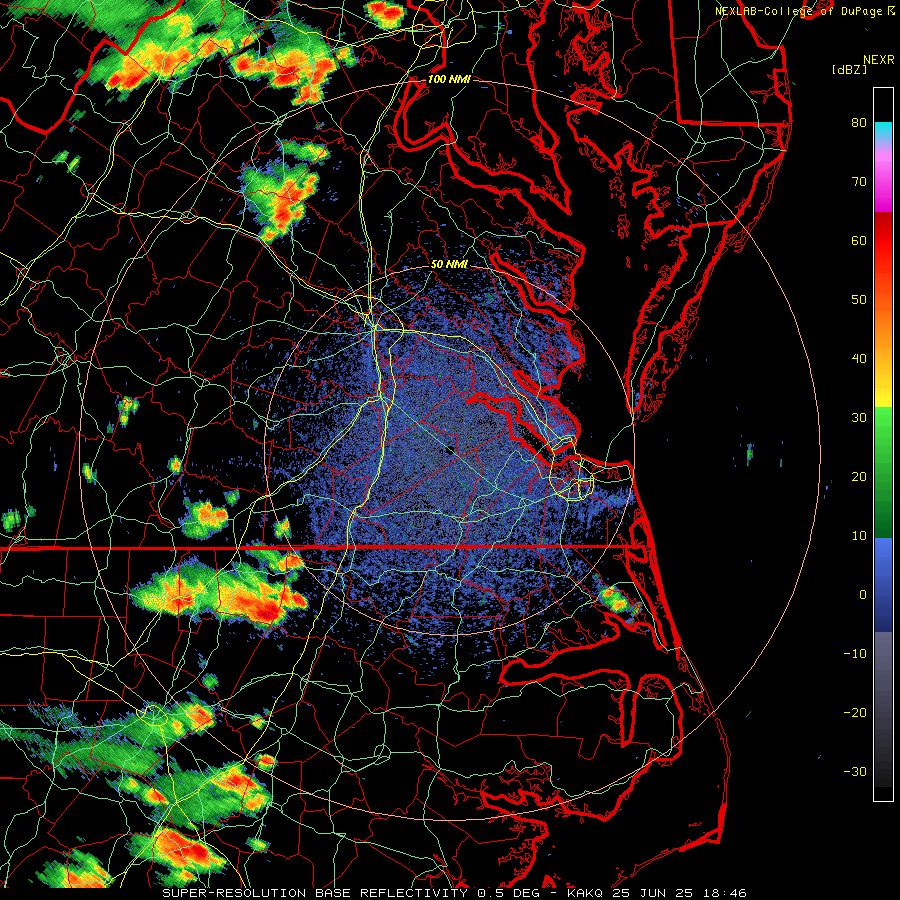Select the 80 value on the dBZ scale
Screen dimensions: 900x900
pos(859,122)
